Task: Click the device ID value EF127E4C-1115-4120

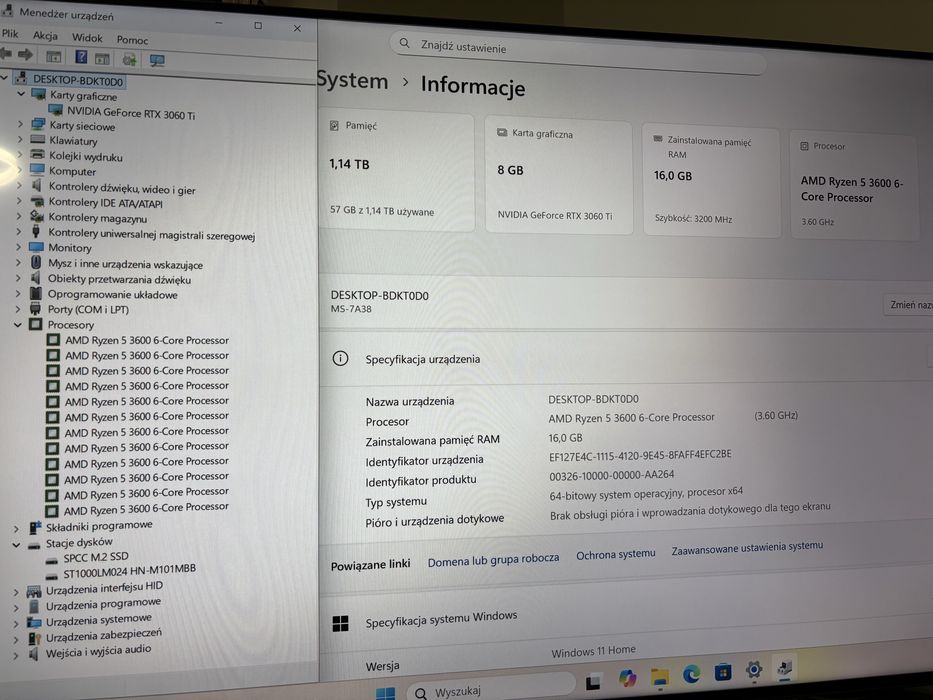Action: tap(640, 455)
